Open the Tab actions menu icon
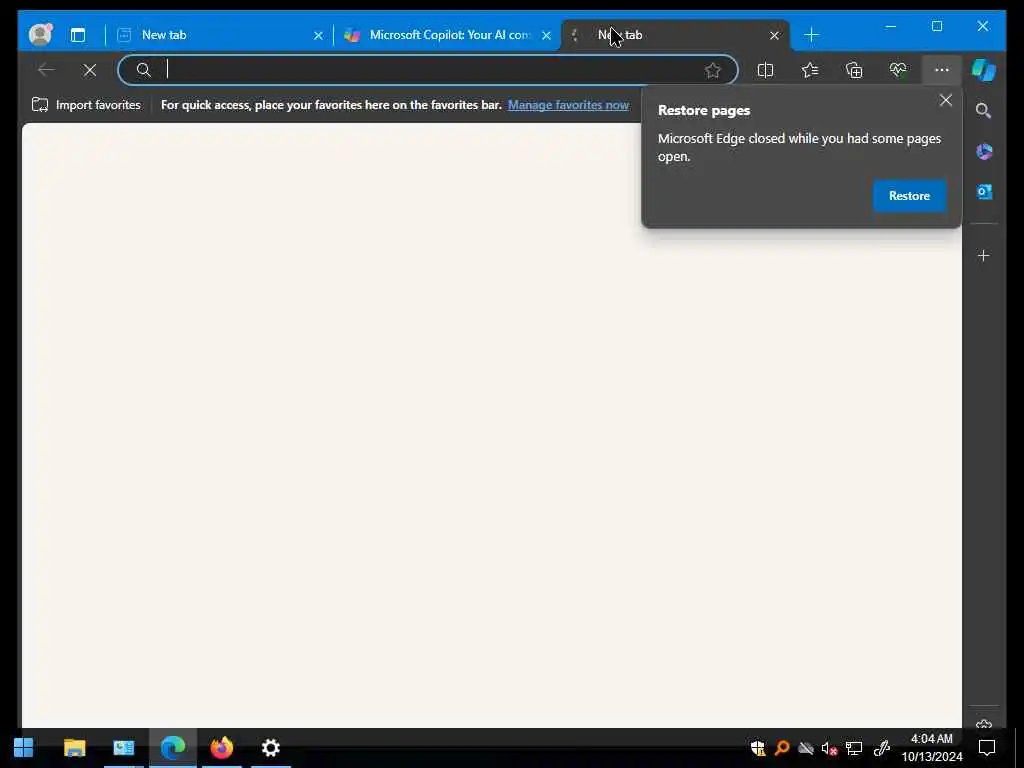1024x768 pixels. [78, 35]
